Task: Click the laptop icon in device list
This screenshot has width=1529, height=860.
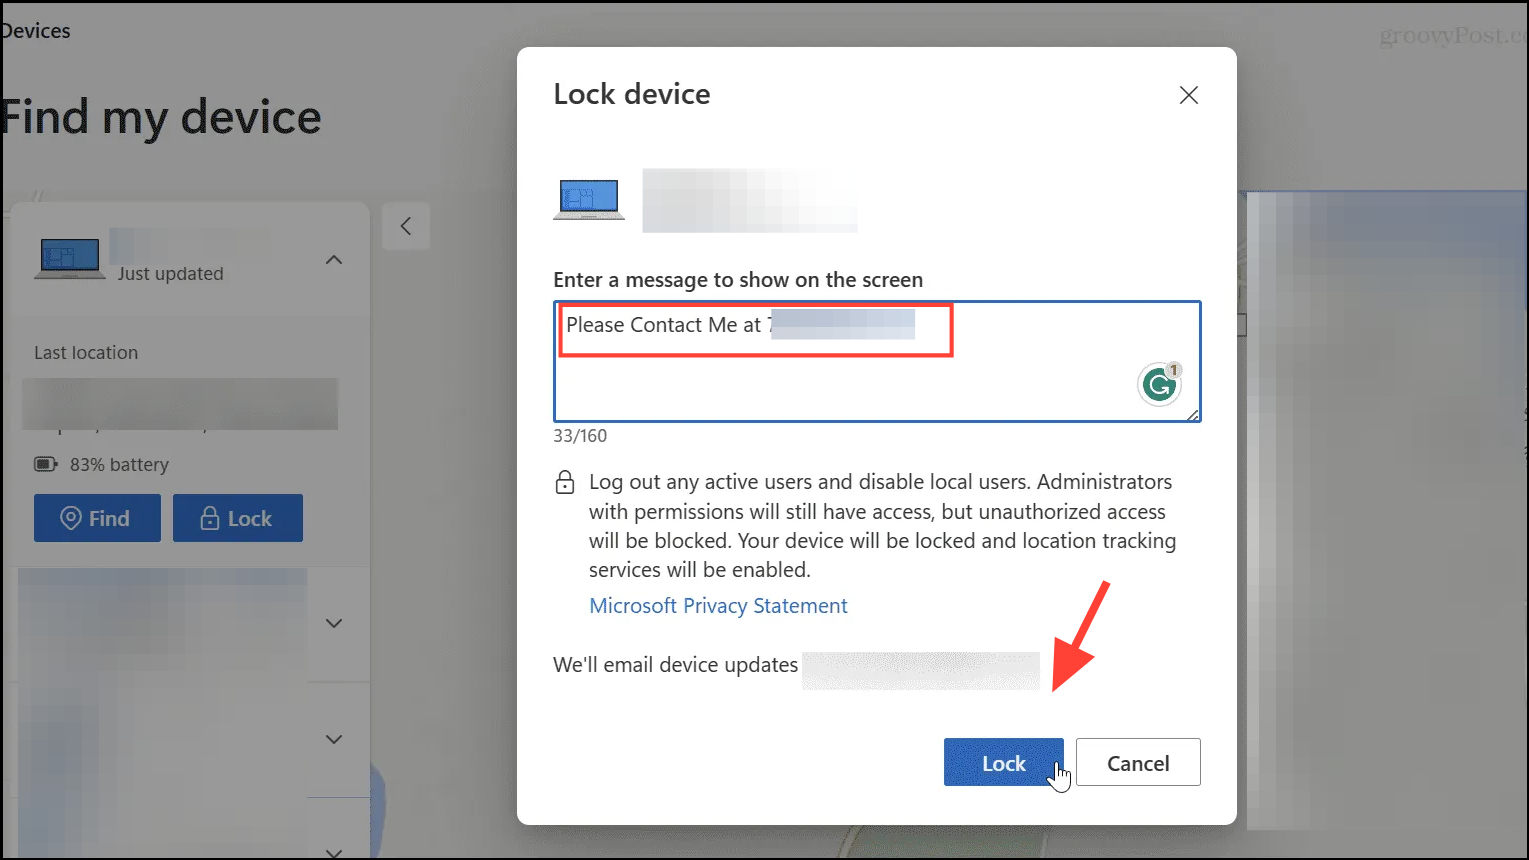Action: click(x=69, y=259)
